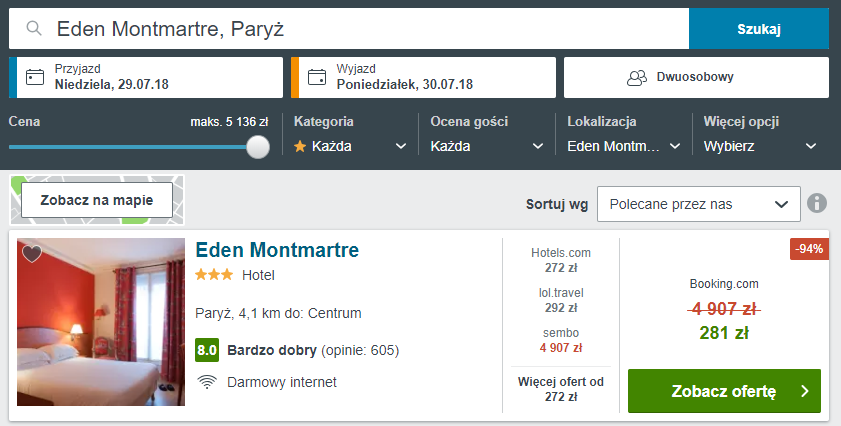
Task: Open the Eden Montmartre hotel title link
Action: pos(277,250)
